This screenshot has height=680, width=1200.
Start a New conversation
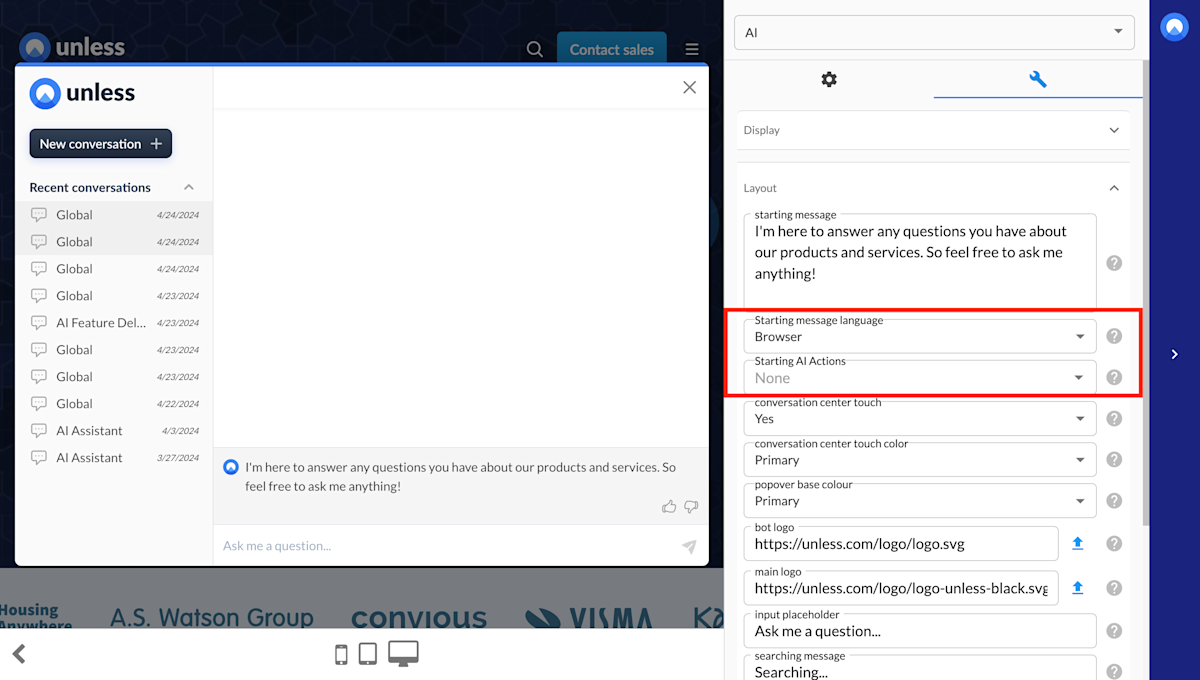[x=100, y=143]
